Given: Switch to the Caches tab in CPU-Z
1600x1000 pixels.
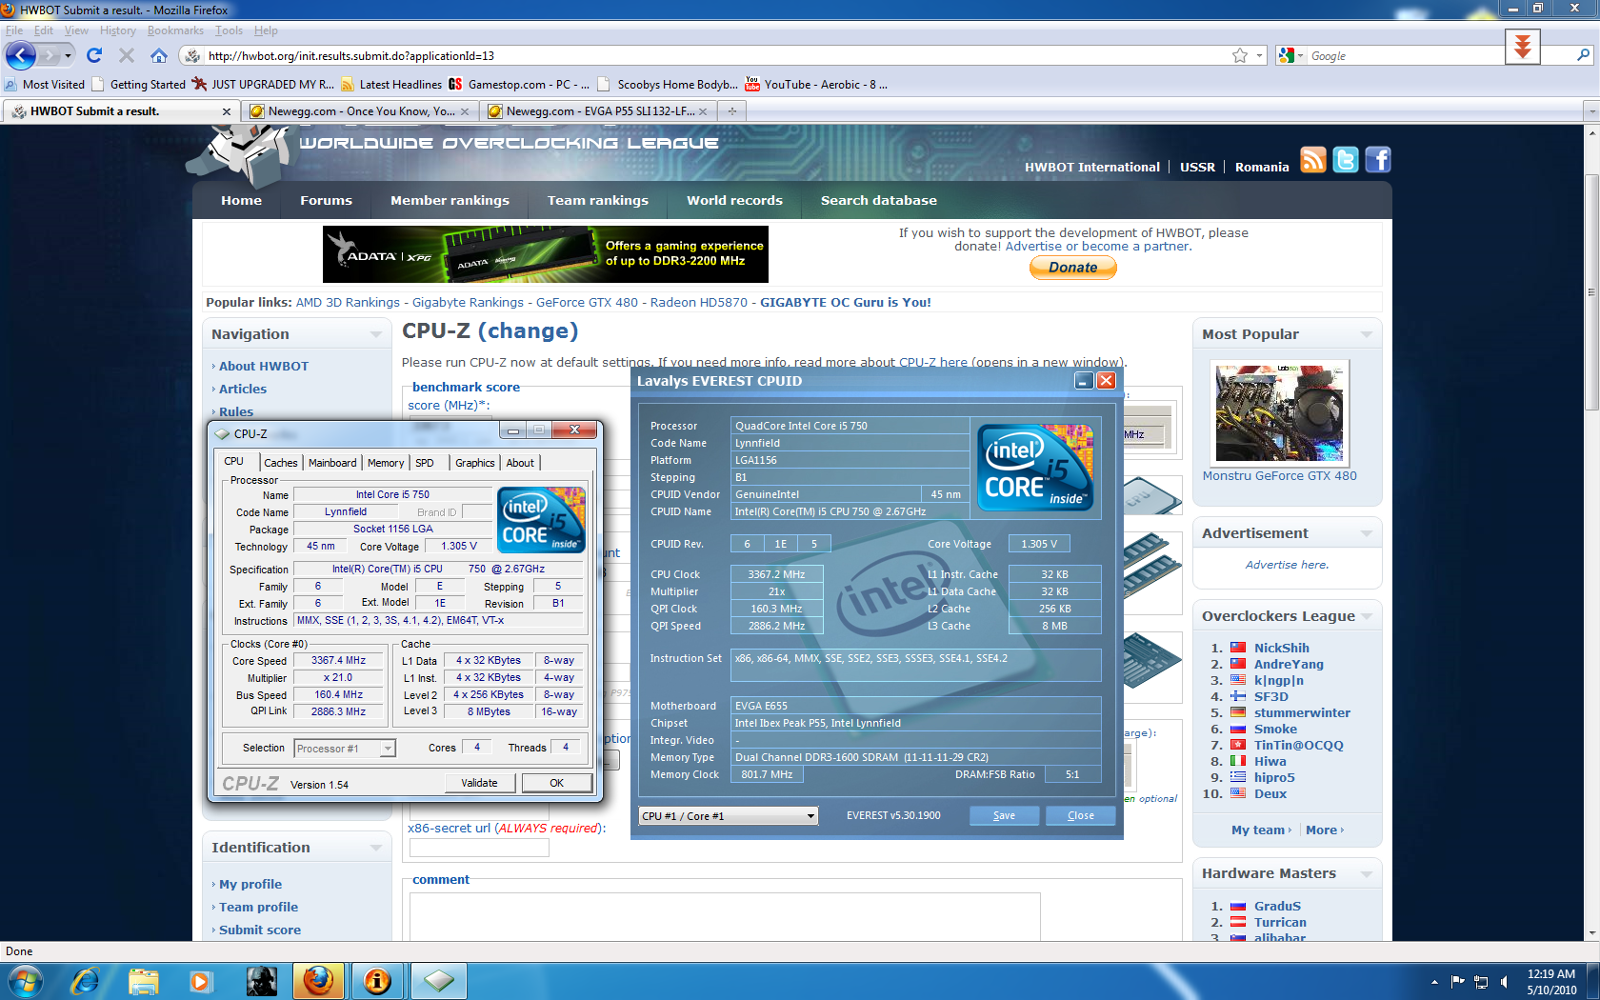Looking at the screenshot, I should [281, 463].
